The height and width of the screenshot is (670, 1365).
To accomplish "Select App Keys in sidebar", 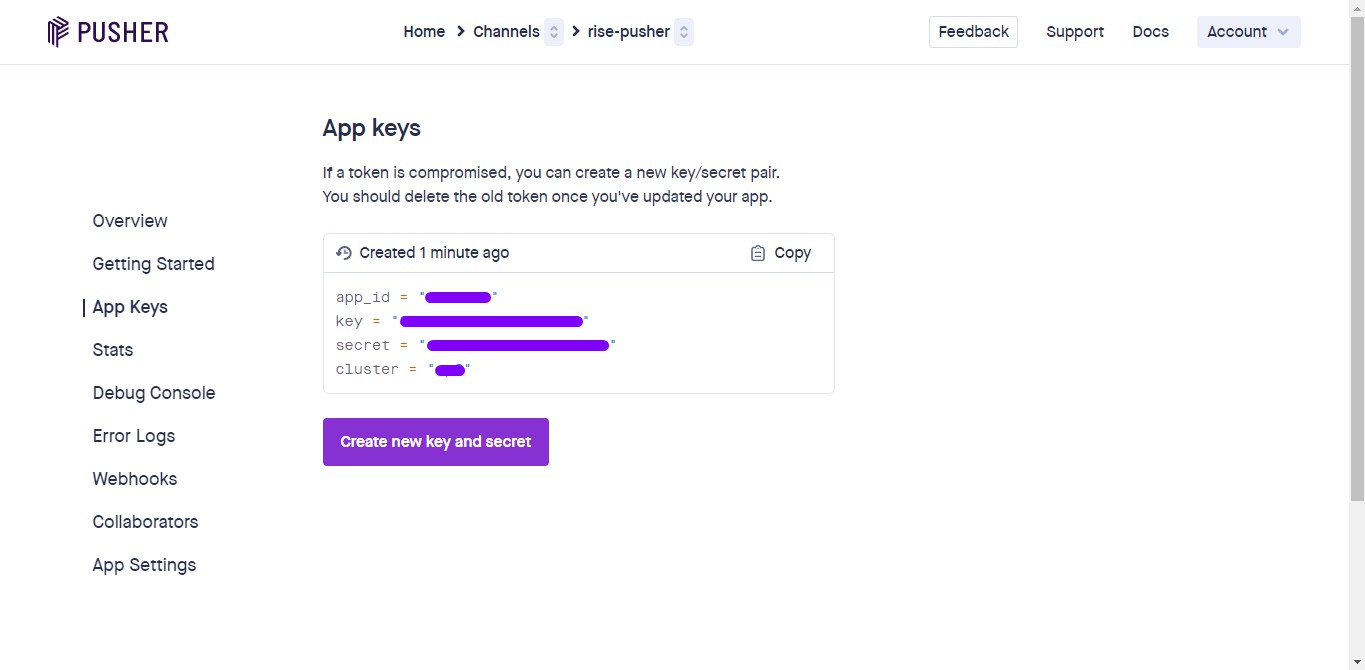I will click(130, 307).
